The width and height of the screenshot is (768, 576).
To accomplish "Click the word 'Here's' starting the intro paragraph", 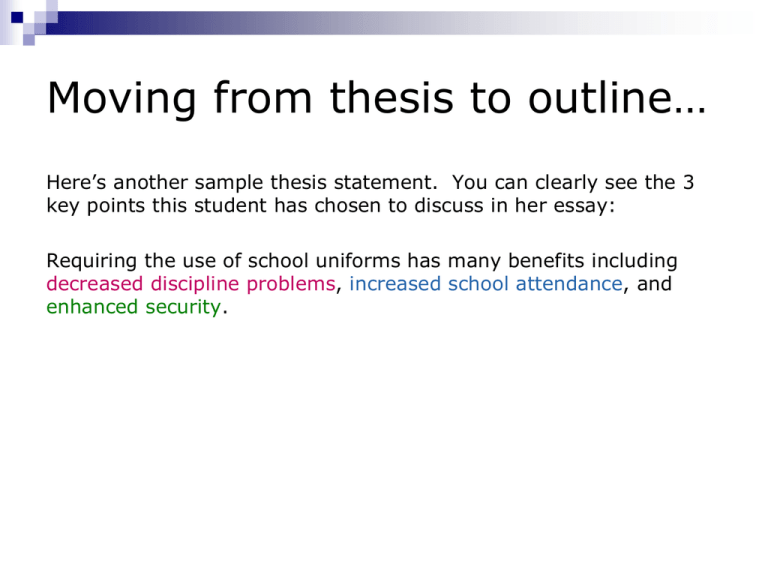I will pyautogui.click(x=76, y=183).
